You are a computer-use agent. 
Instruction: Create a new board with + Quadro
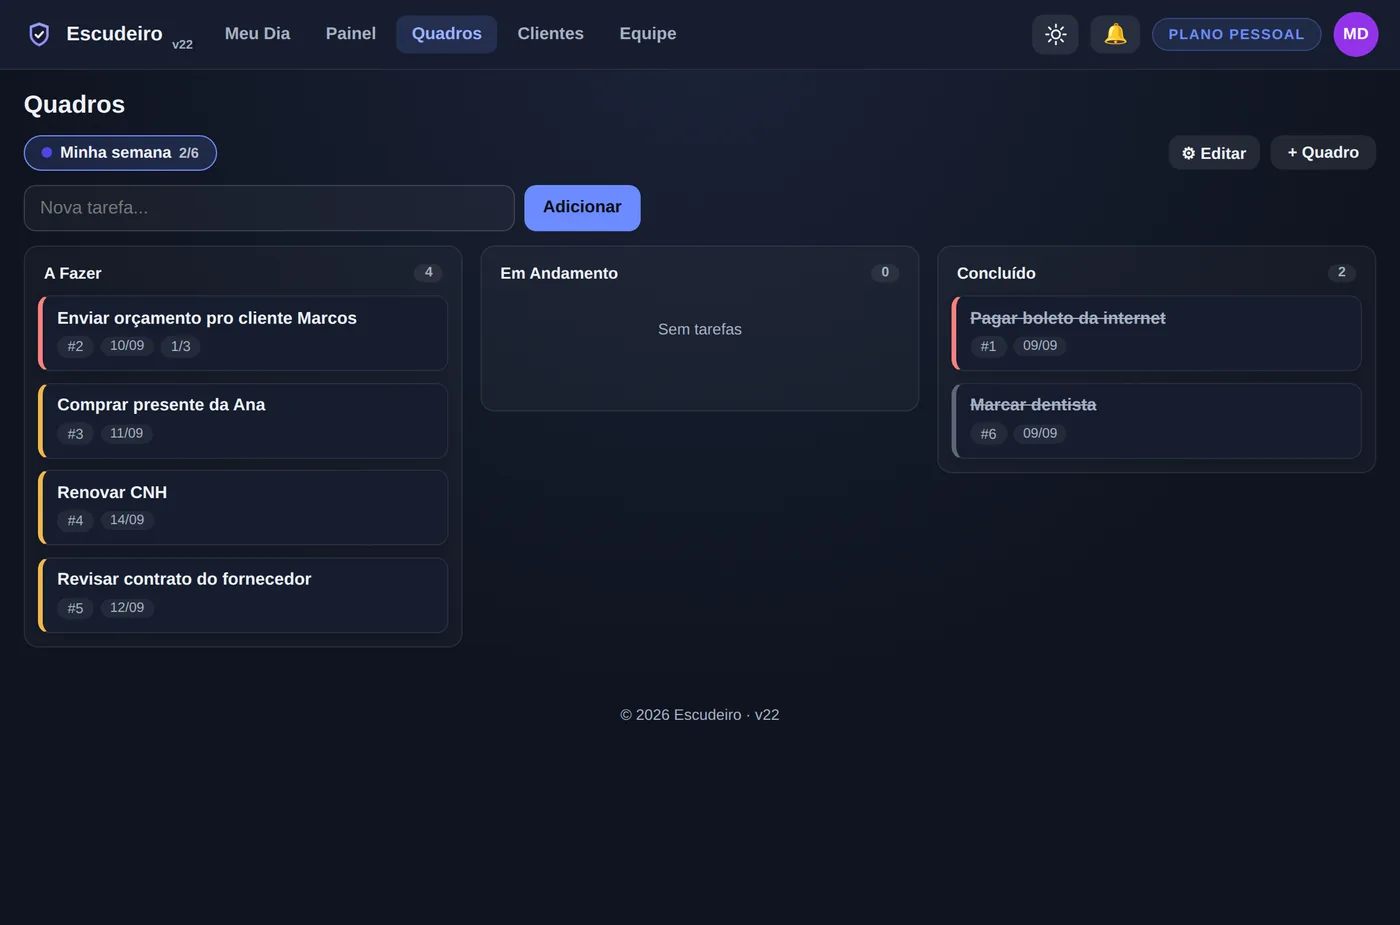click(x=1323, y=153)
